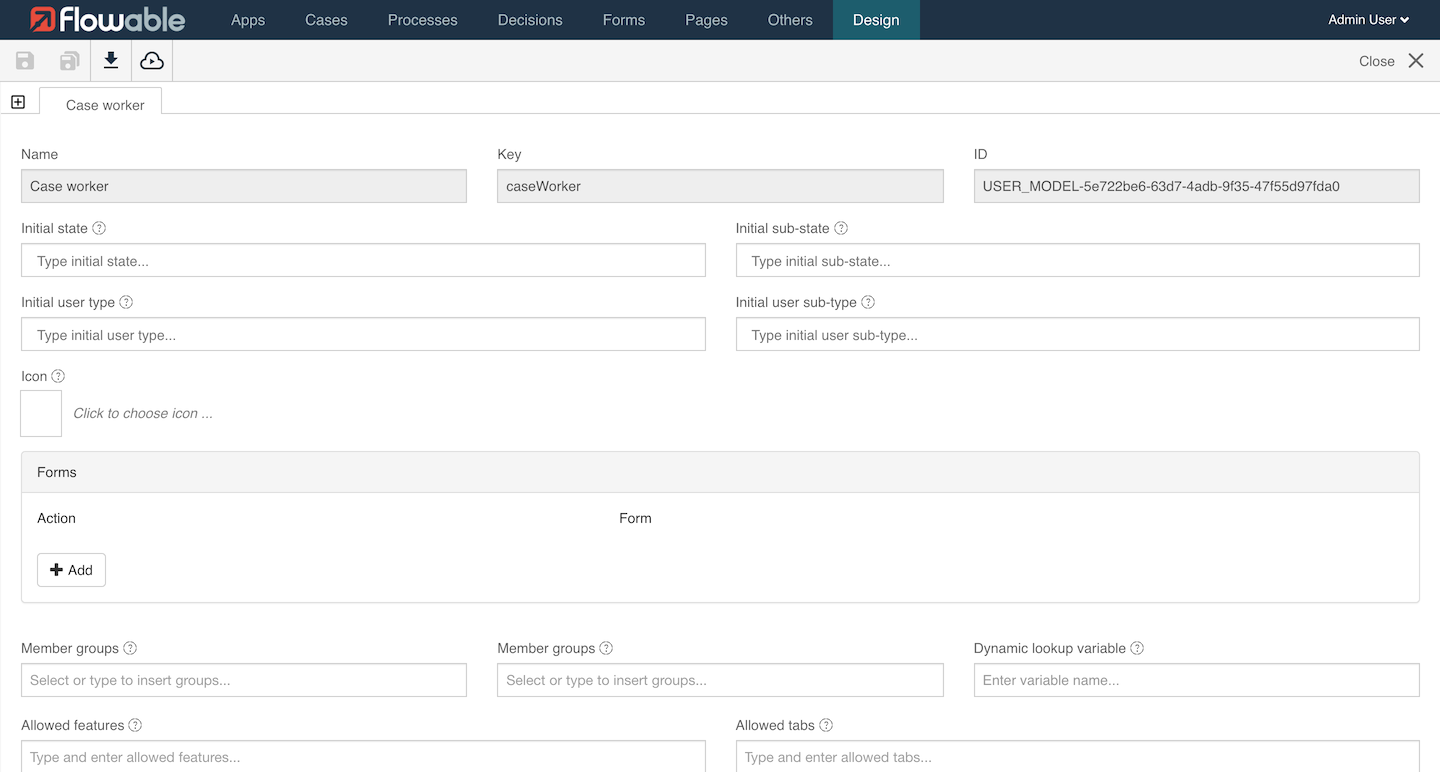
Task: Select the Case worker tab
Action: click(105, 105)
